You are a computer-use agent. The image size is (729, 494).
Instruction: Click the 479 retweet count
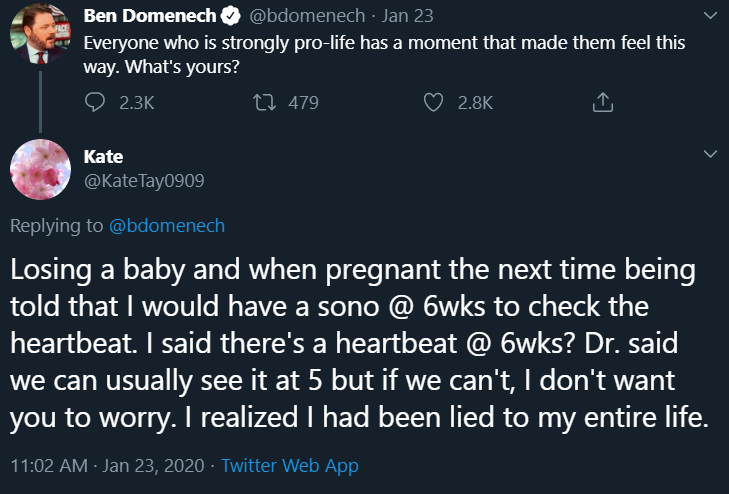[x=303, y=102]
